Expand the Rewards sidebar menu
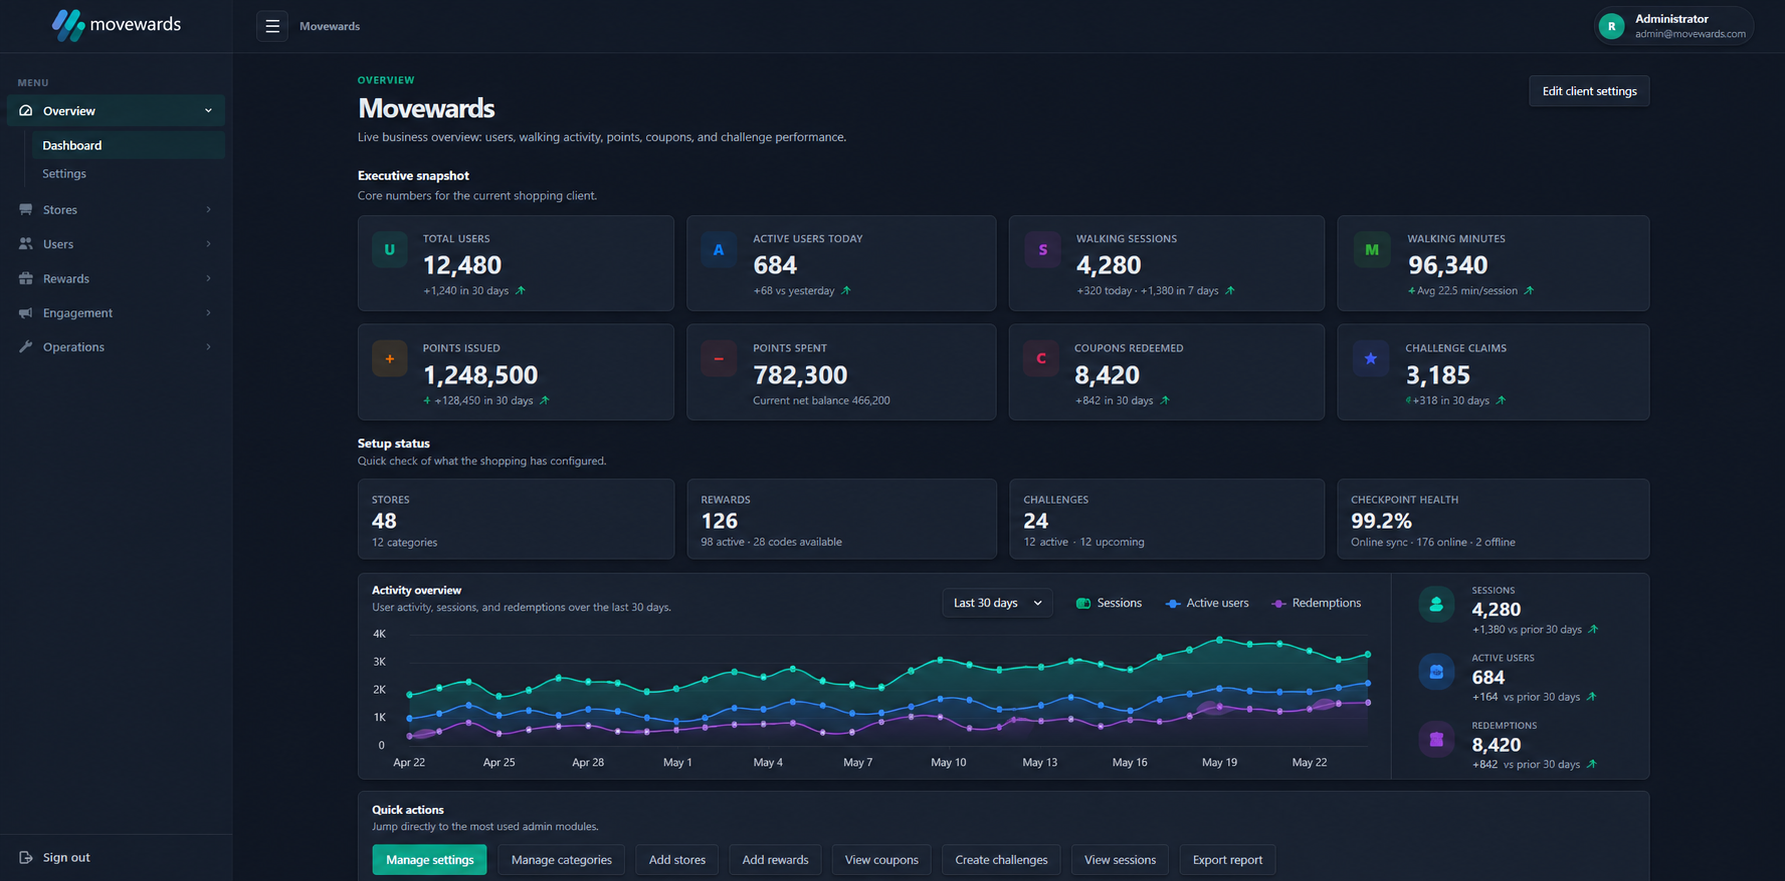 click(x=116, y=279)
